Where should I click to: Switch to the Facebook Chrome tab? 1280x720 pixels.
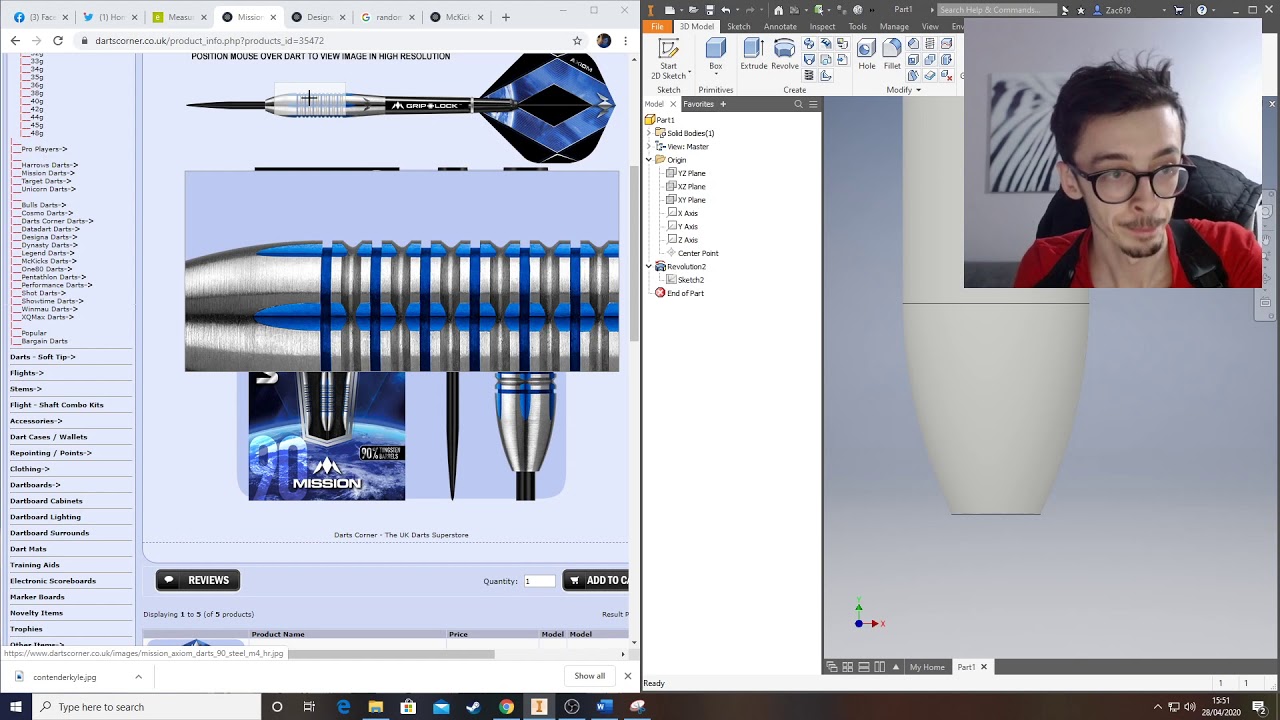pyautogui.click(x=41, y=17)
